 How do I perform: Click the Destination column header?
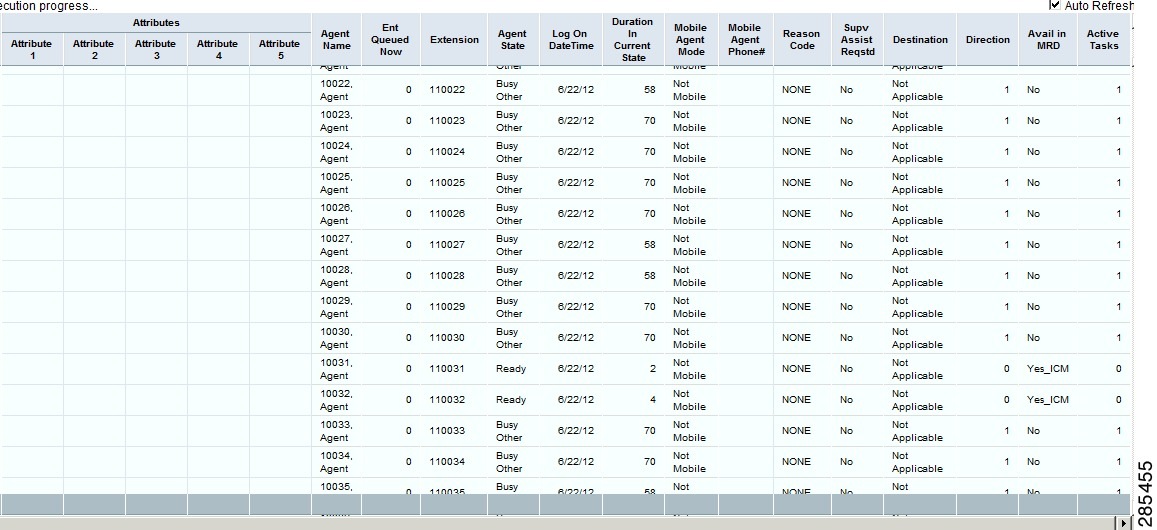[x=920, y=40]
